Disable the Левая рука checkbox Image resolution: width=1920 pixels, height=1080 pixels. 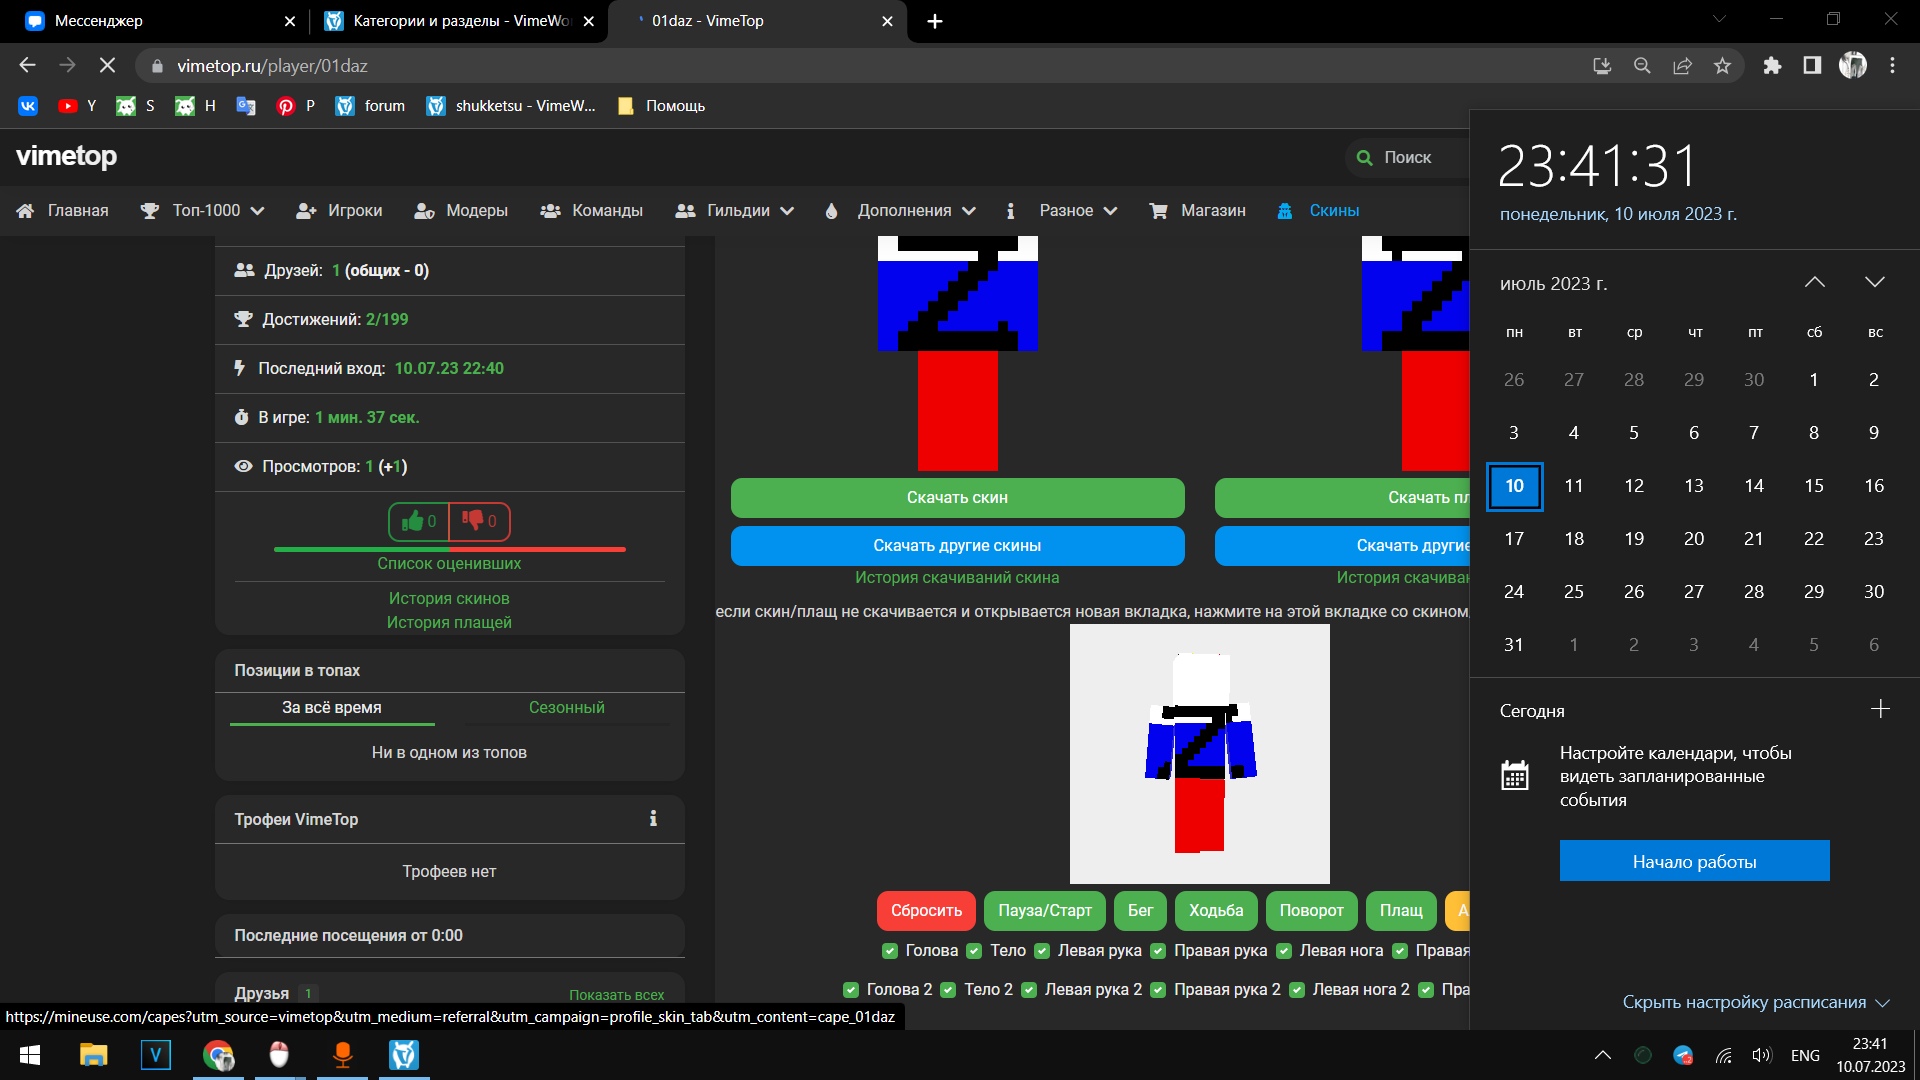pyautogui.click(x=1042, y=951)
